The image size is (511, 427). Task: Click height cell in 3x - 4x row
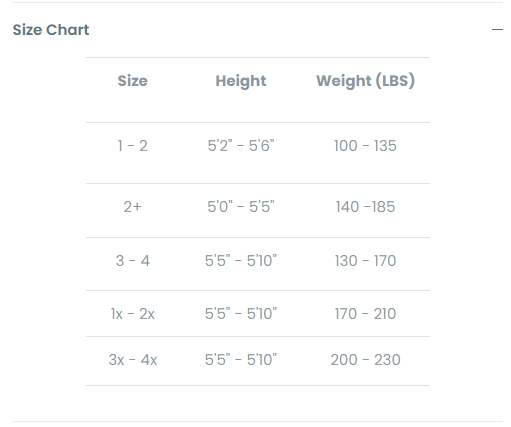[241, 360]
